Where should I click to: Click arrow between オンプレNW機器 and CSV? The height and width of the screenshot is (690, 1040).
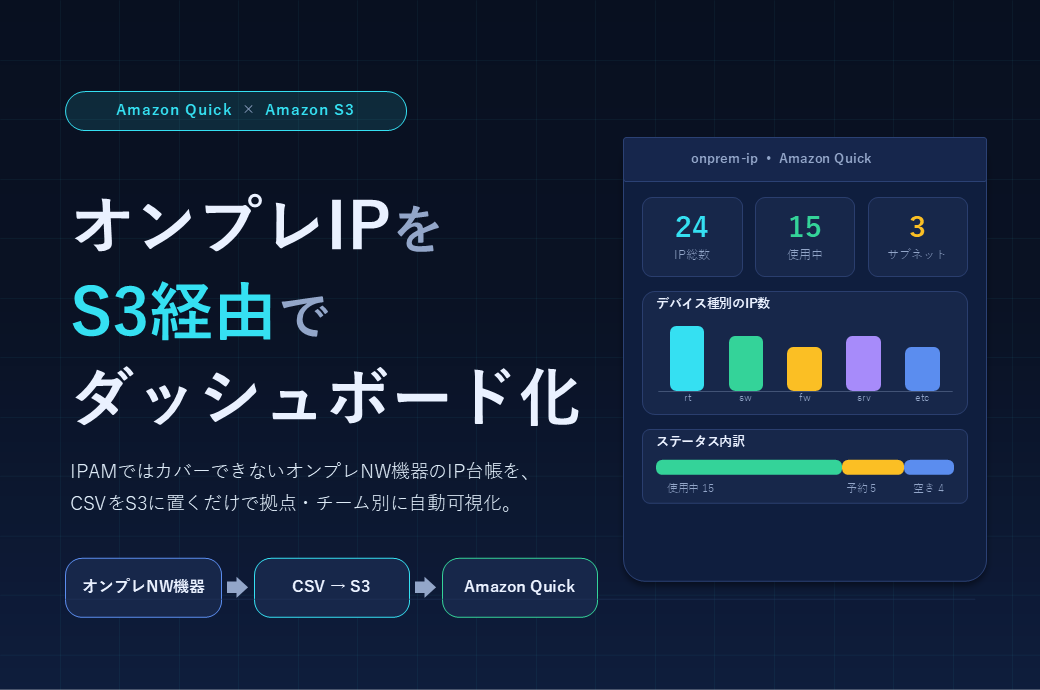[x=237, y=587]
